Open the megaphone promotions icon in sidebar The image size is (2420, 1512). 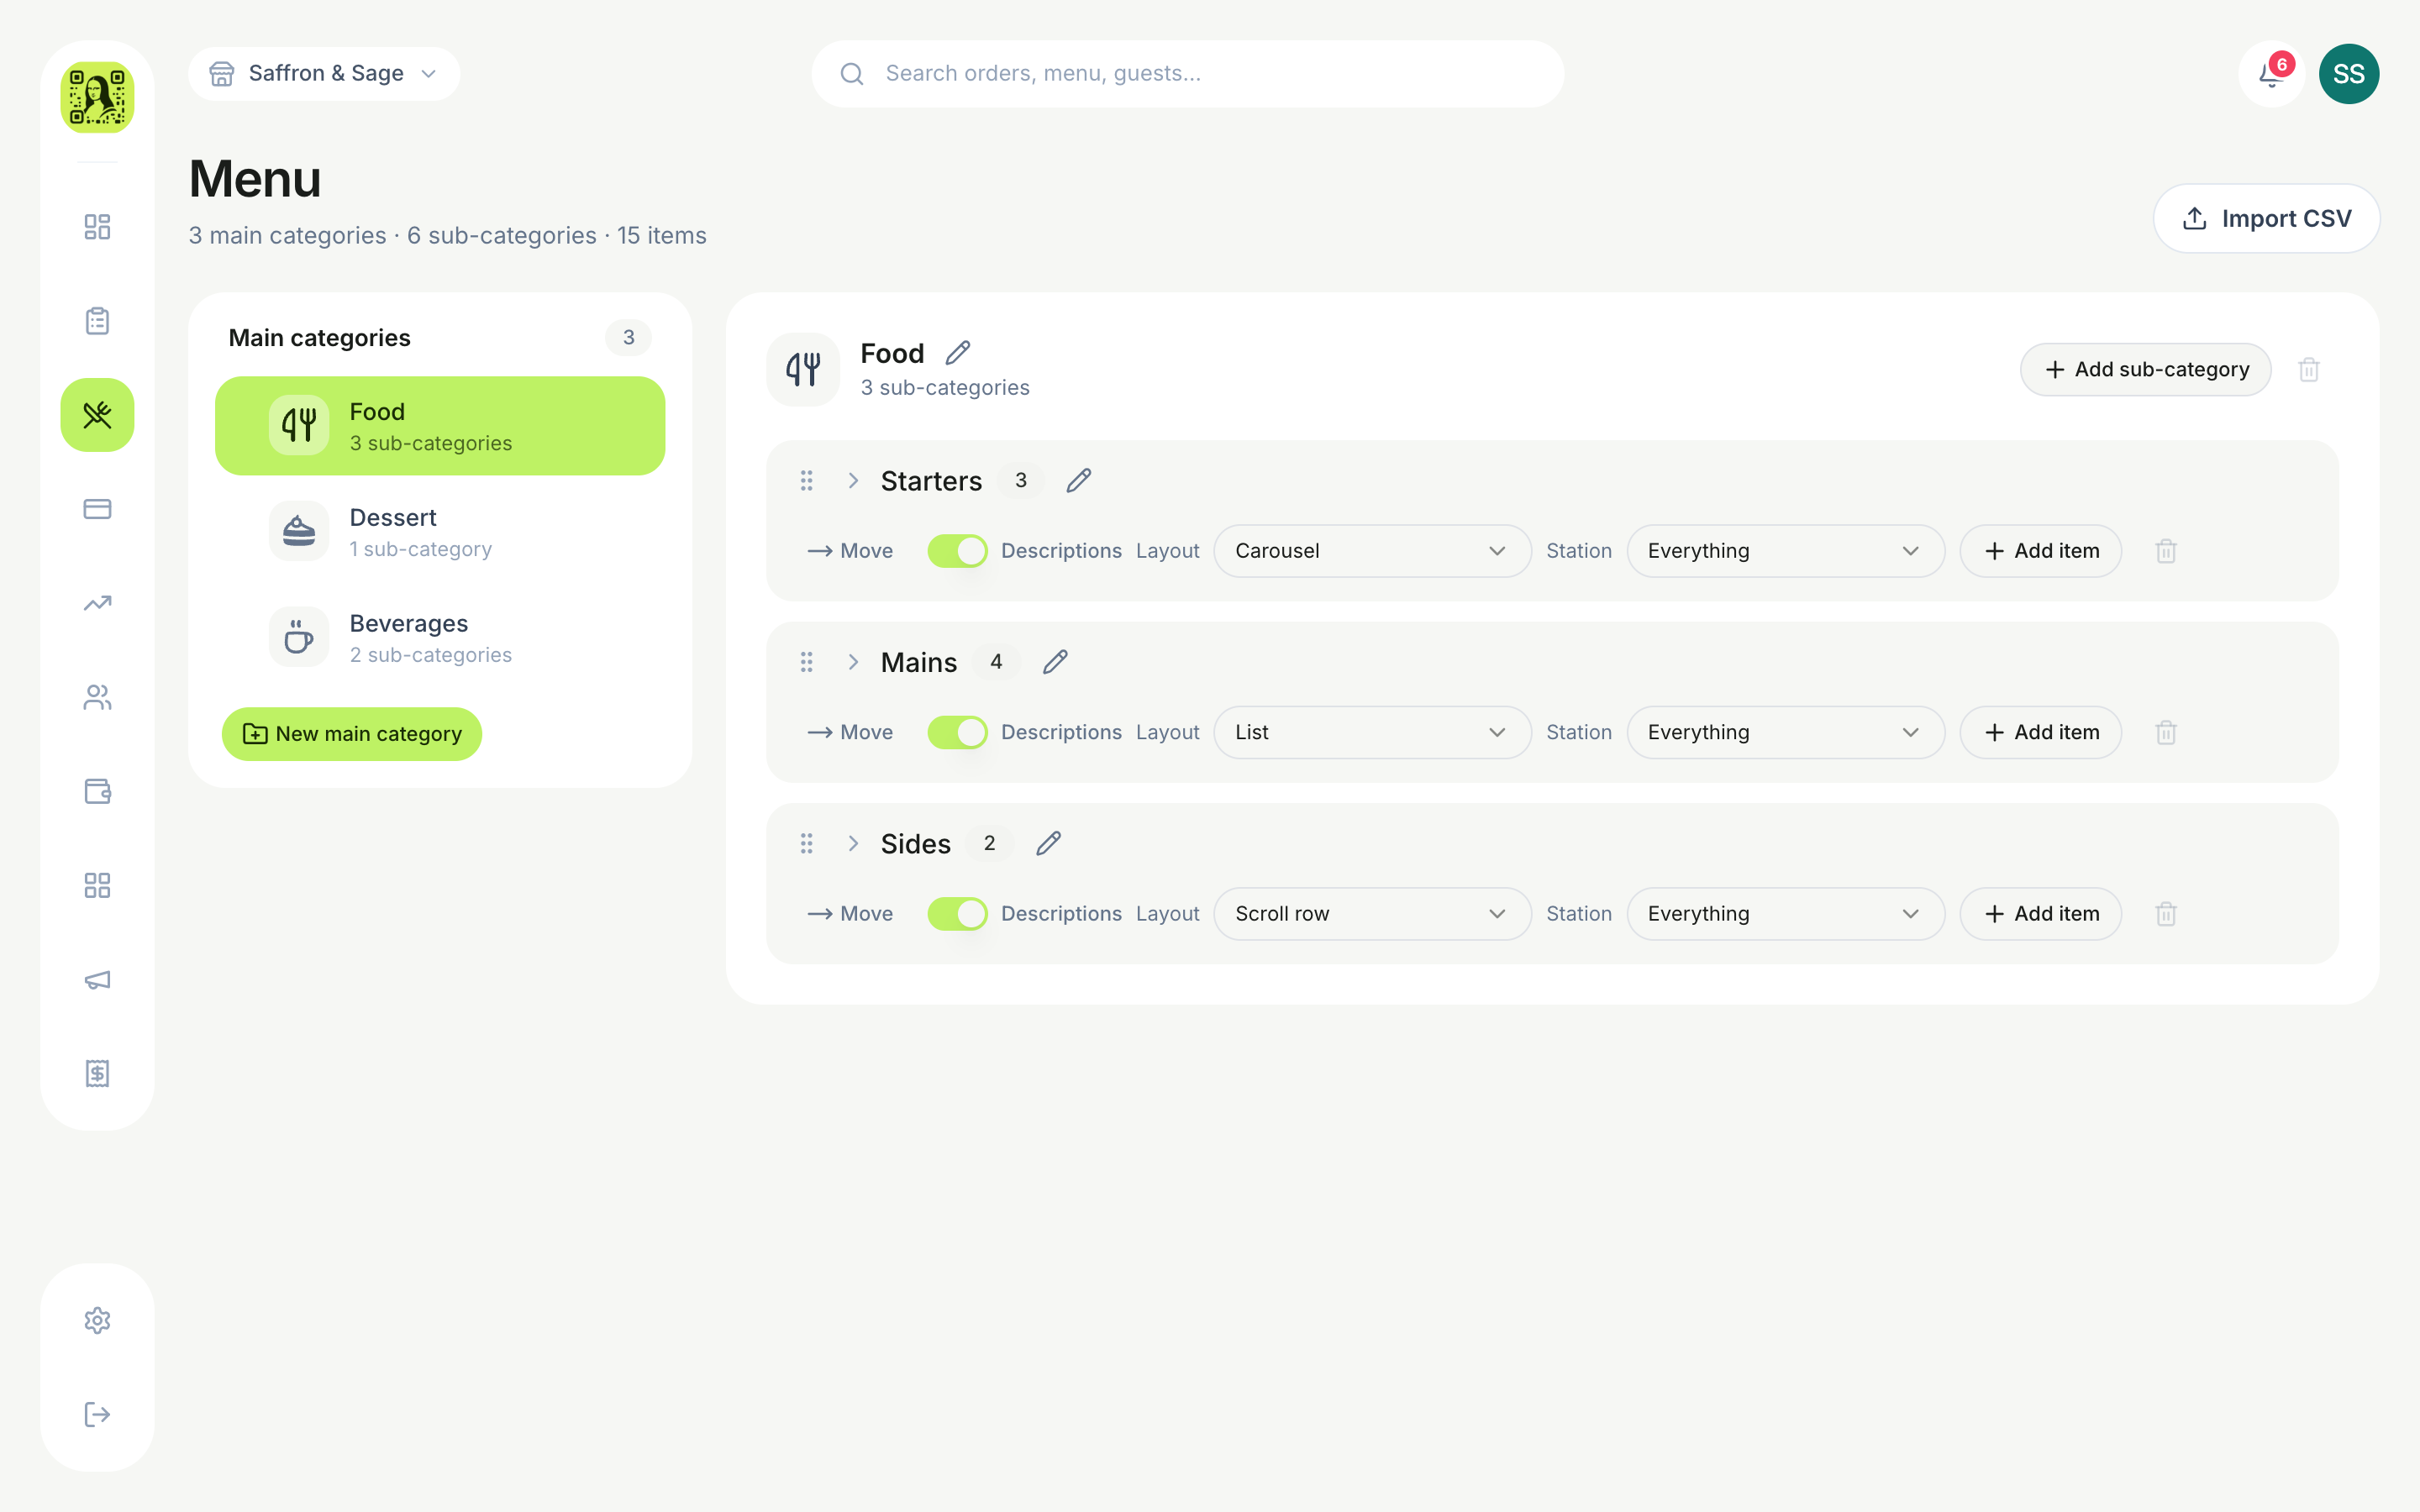click(97, 979)
